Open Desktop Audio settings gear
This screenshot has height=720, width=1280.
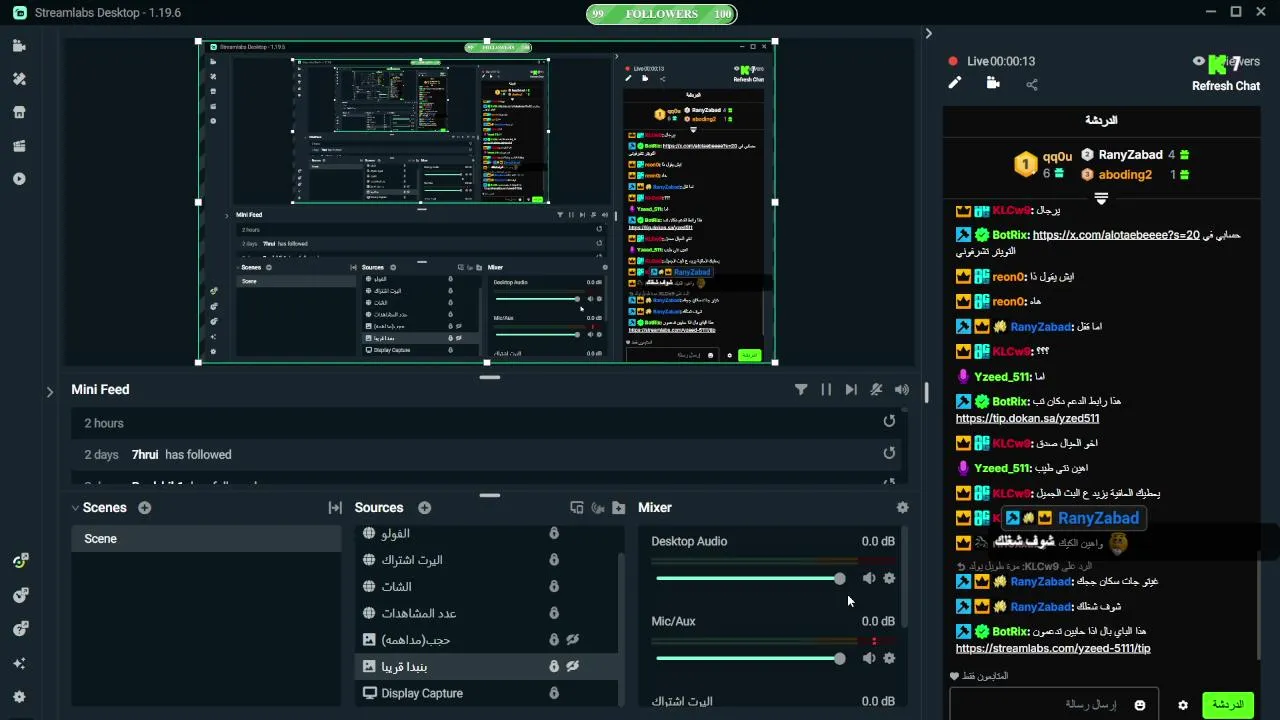point(889,578)
